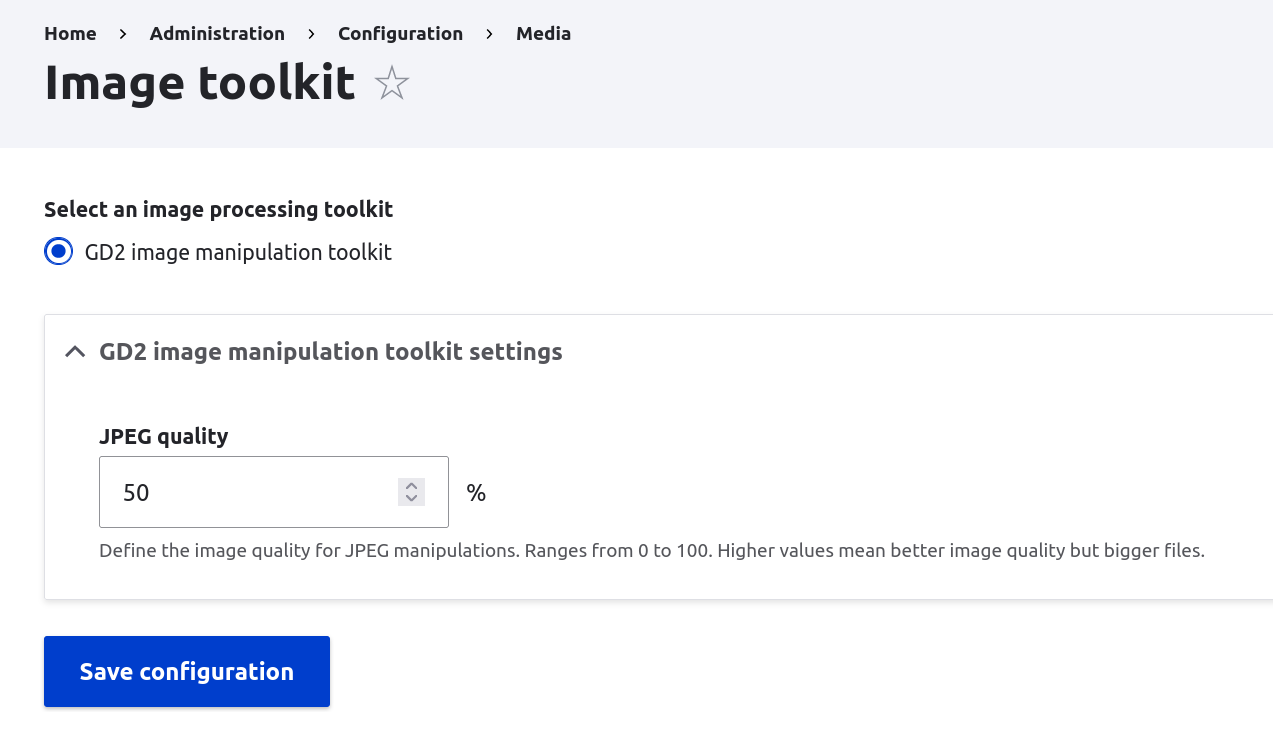Navigate to Configuration breadcrumb
Screen dimensions: 1273x738
pos(400,34)
